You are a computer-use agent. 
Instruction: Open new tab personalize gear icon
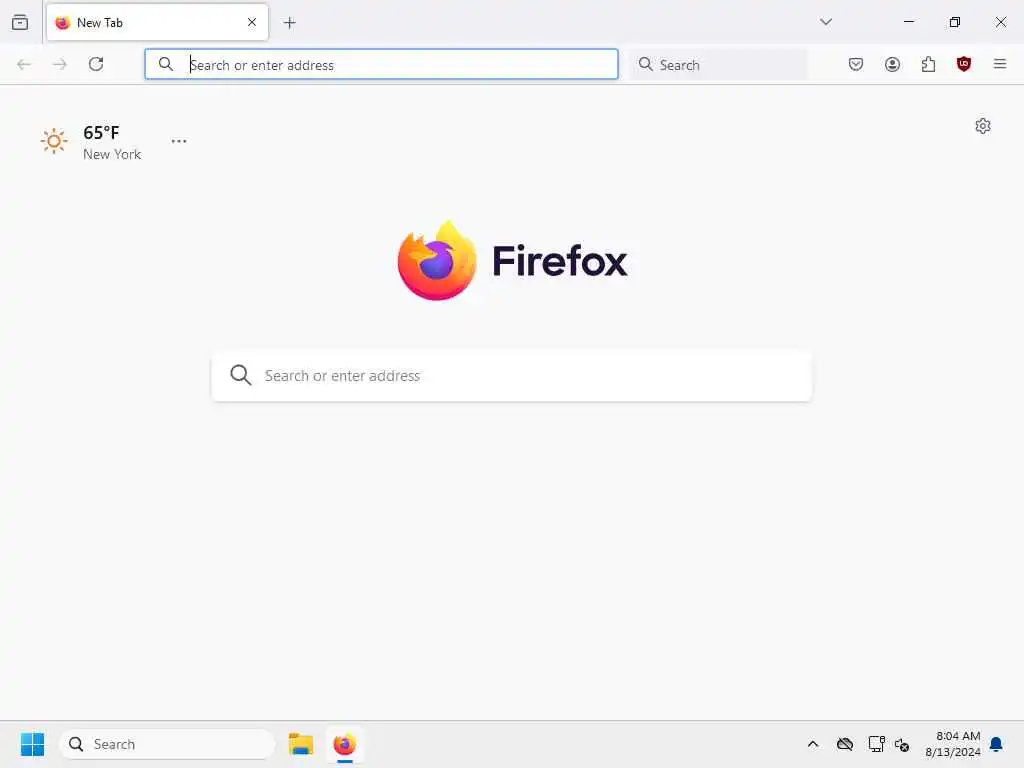coord(983,126)
